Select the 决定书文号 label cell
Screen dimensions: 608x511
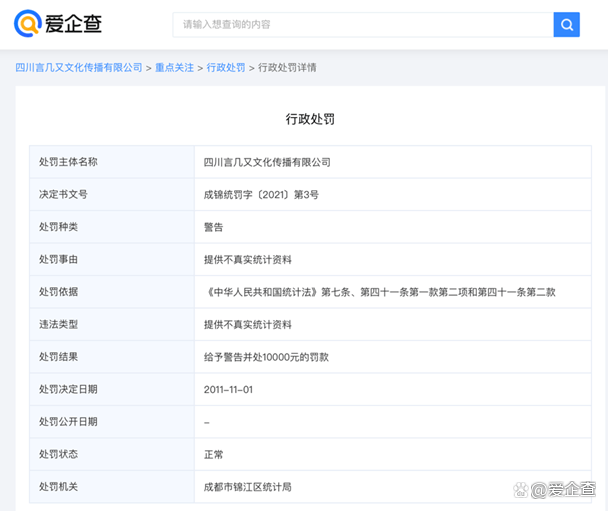(x=112, y=195)
